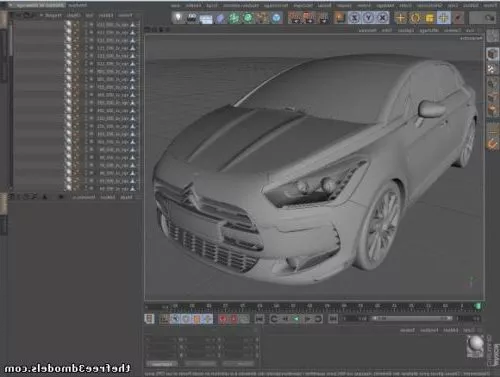This screenshot has width=500, height=377.
Task: Click the timeline frame range slider
Action: [412, 319]
